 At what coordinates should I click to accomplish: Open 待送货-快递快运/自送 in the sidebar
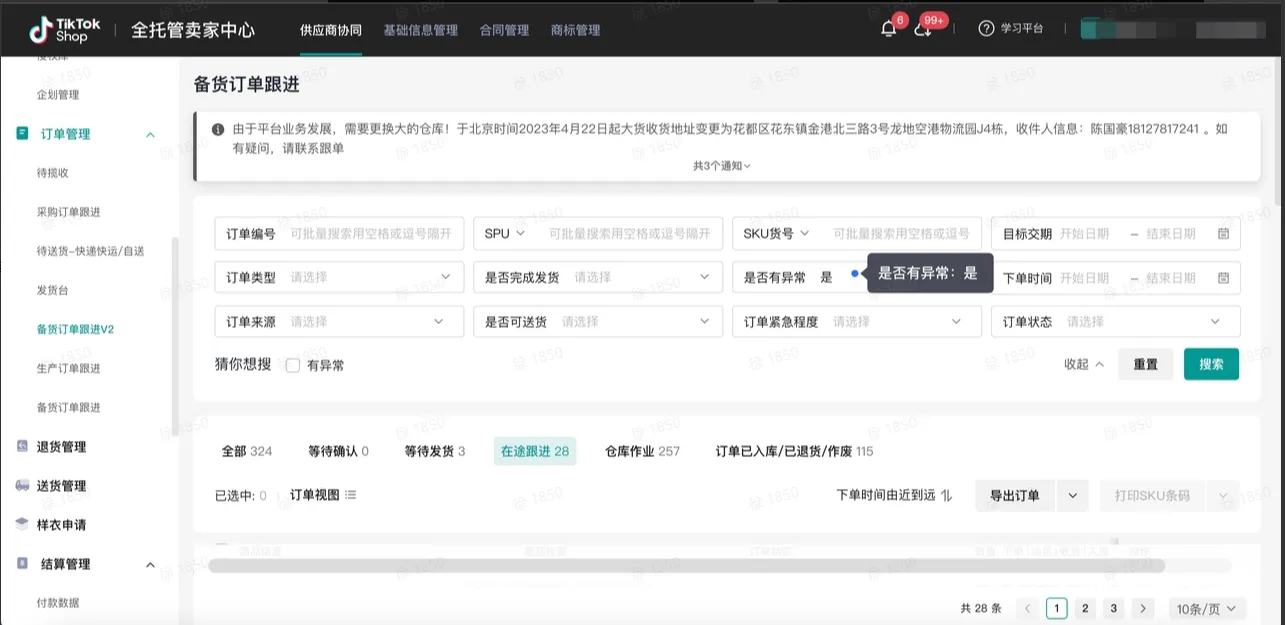(x=90, y=251)
